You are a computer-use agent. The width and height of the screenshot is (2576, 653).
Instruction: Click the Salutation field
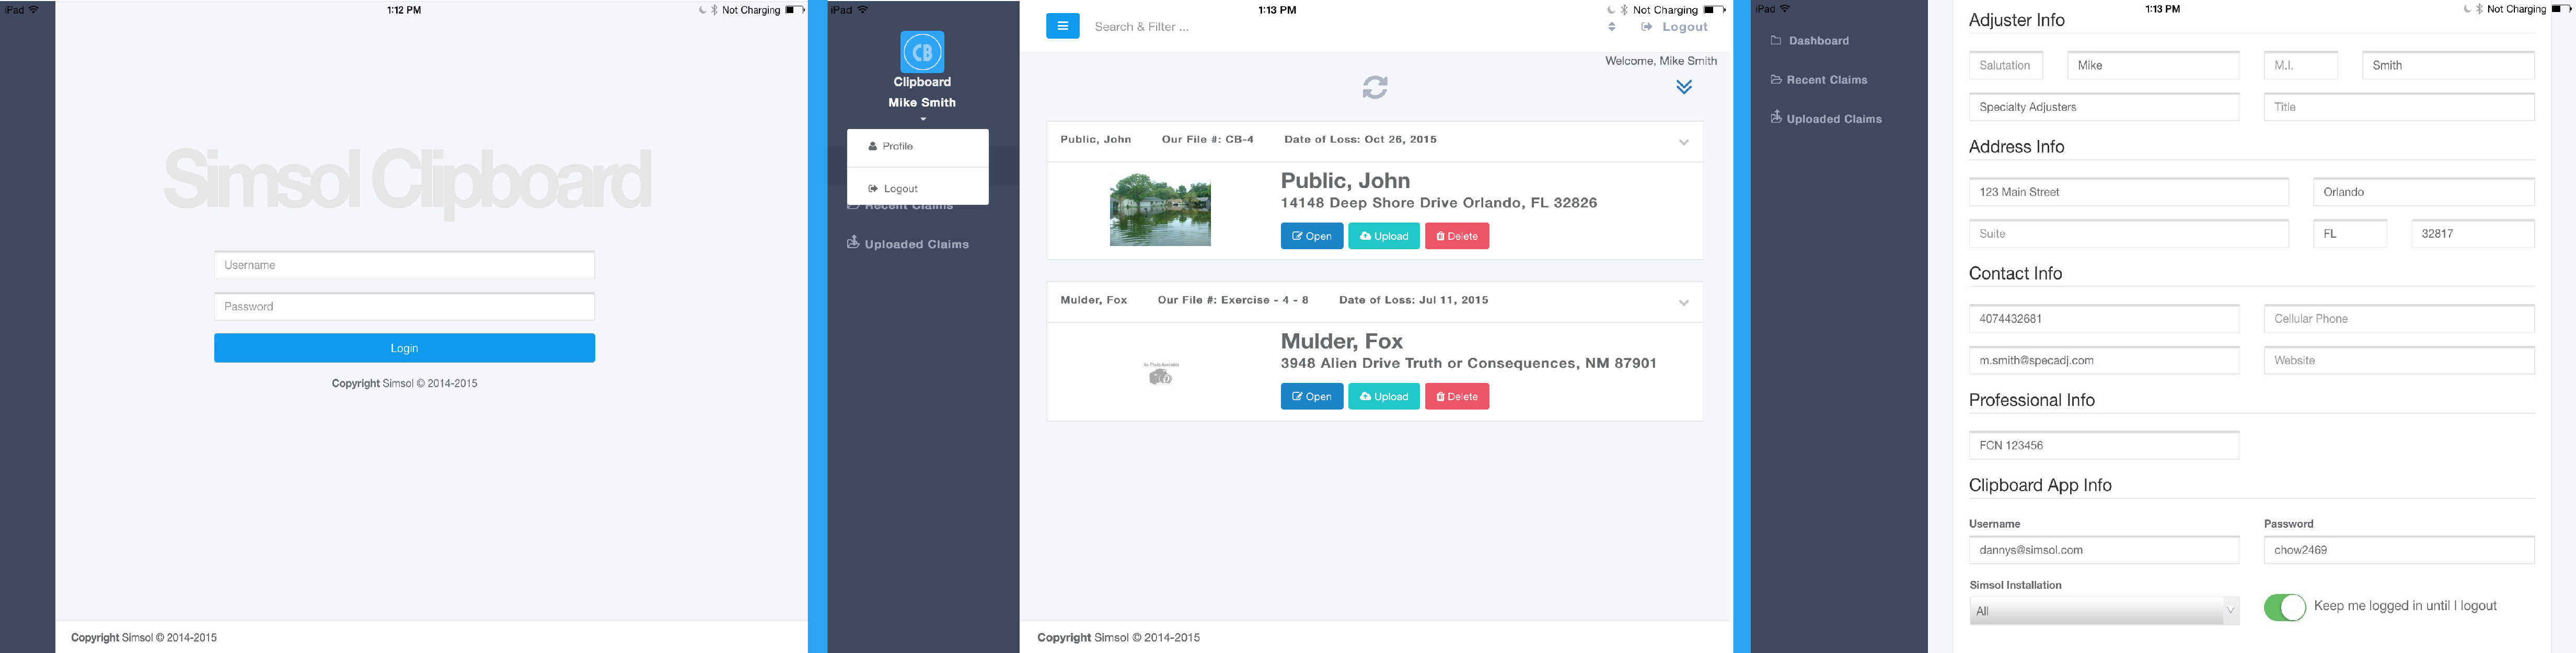[2005, 65]
